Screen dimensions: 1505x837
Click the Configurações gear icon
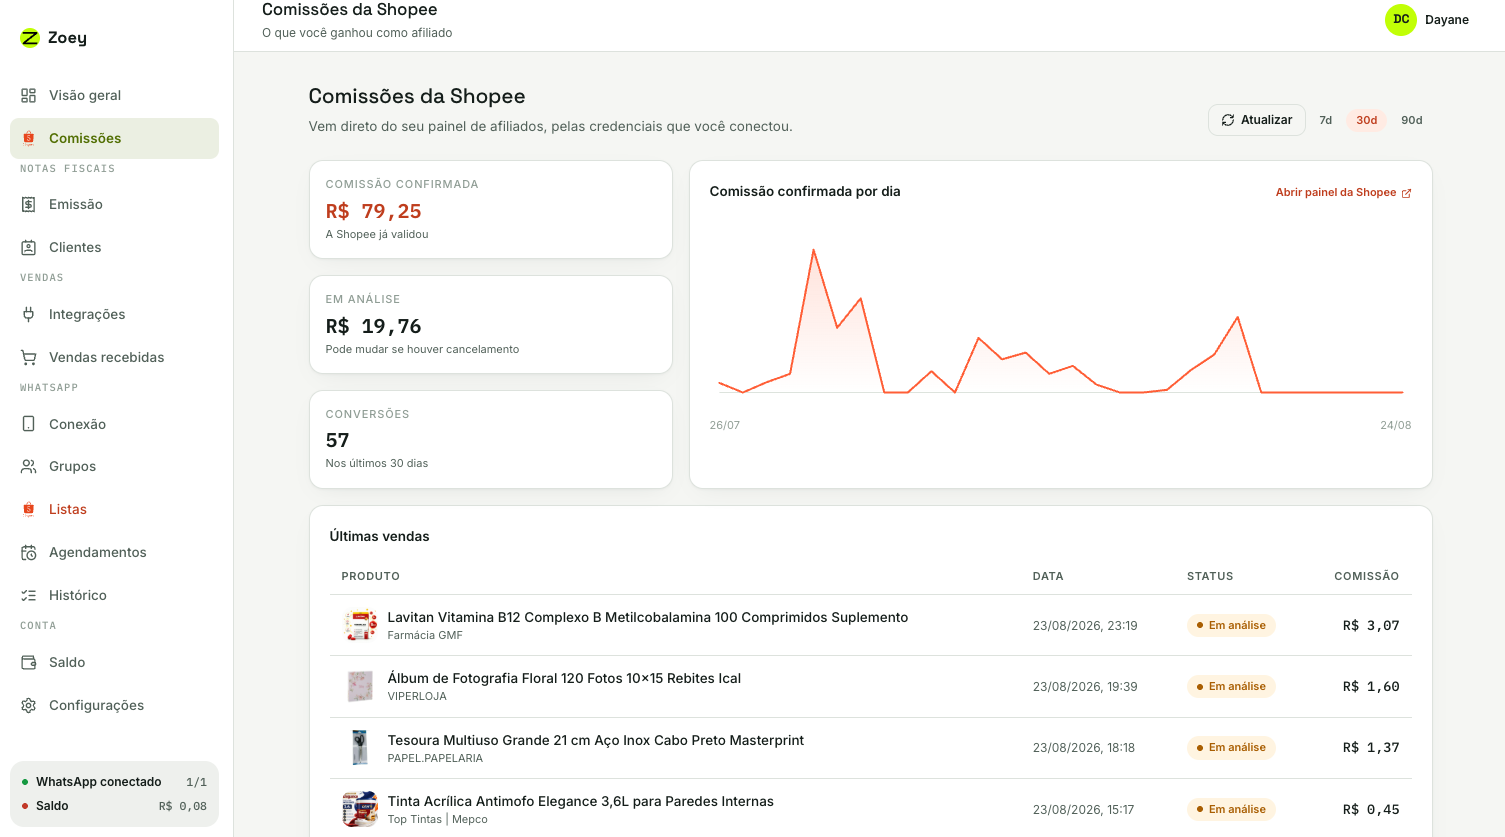coord(29,706)
